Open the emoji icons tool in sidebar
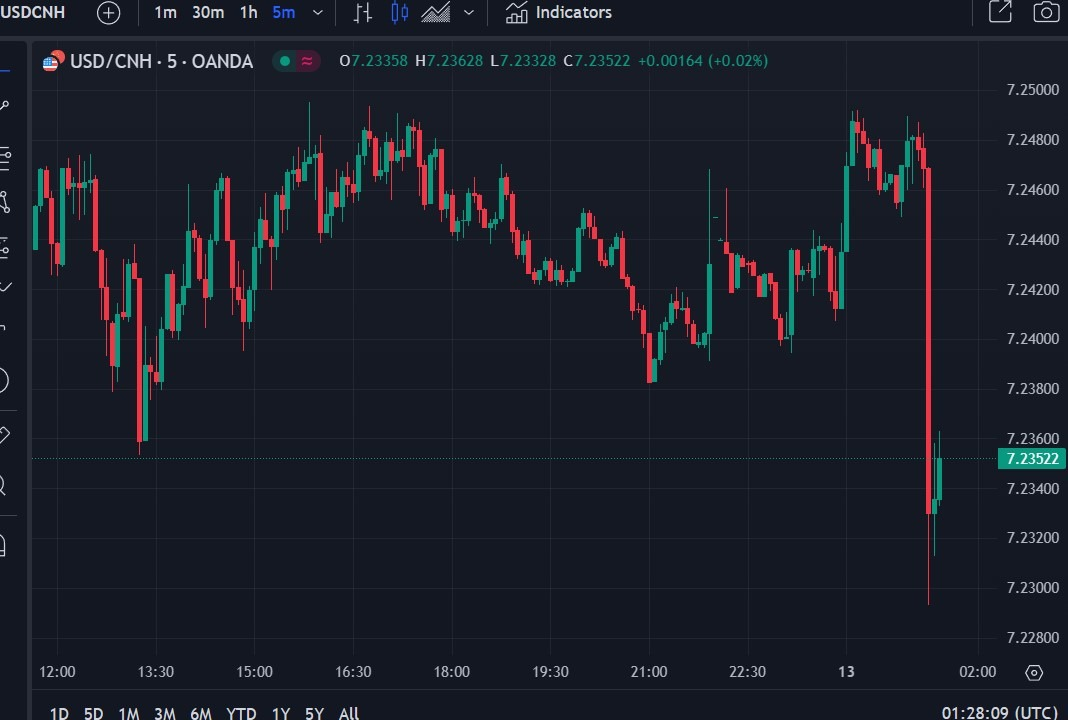1068x720 pixels. pyautogui.click(x=3, y=380)
